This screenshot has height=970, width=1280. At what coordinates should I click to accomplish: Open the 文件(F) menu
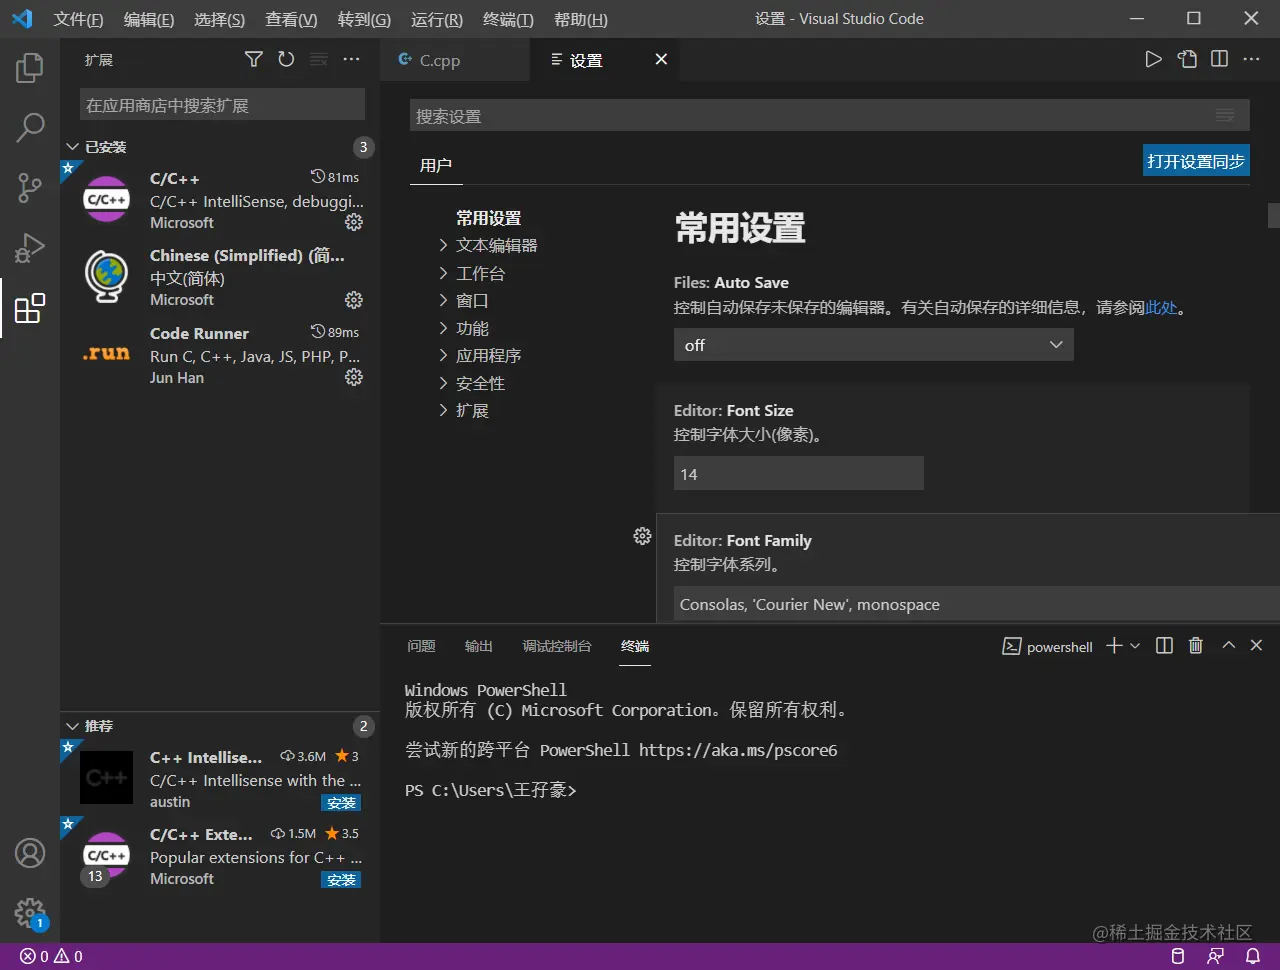click(79, 19)
